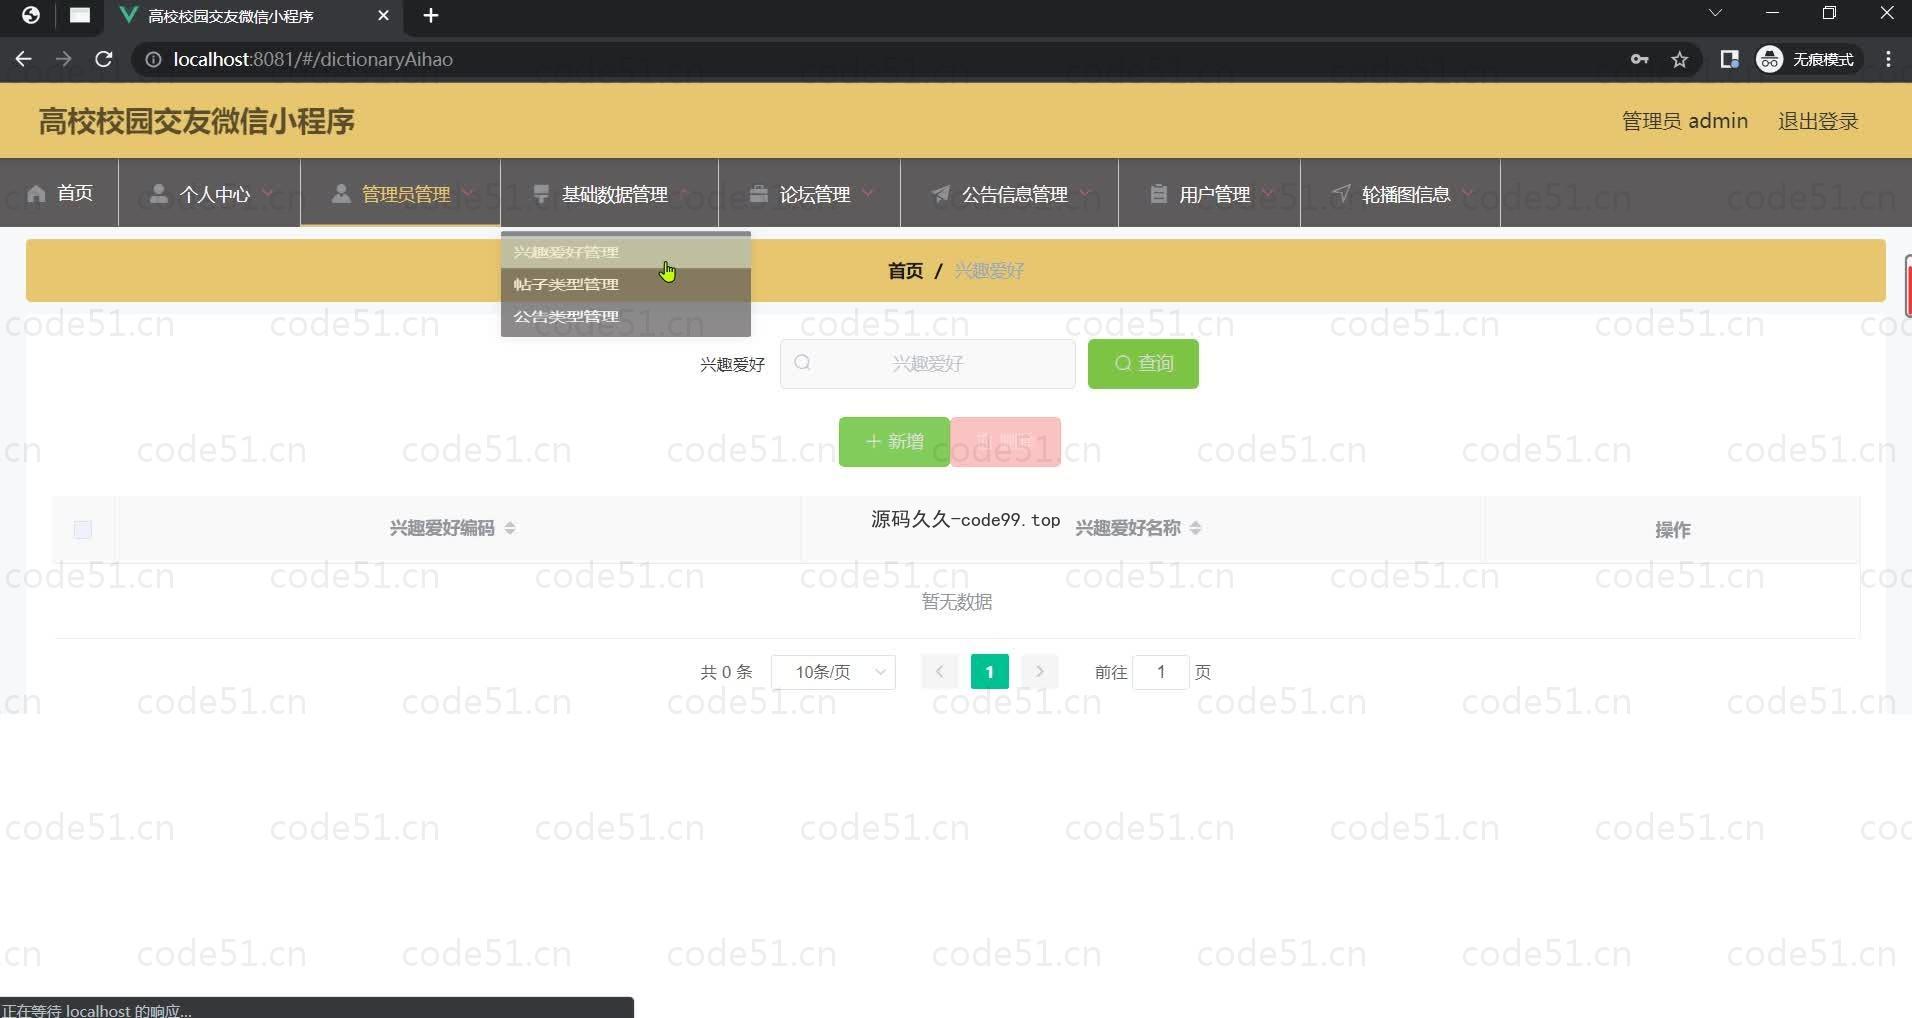Expand the 管理员管理 menu arrow
Viewport: 1912px width, 1018px height.
tap(467, 193)
